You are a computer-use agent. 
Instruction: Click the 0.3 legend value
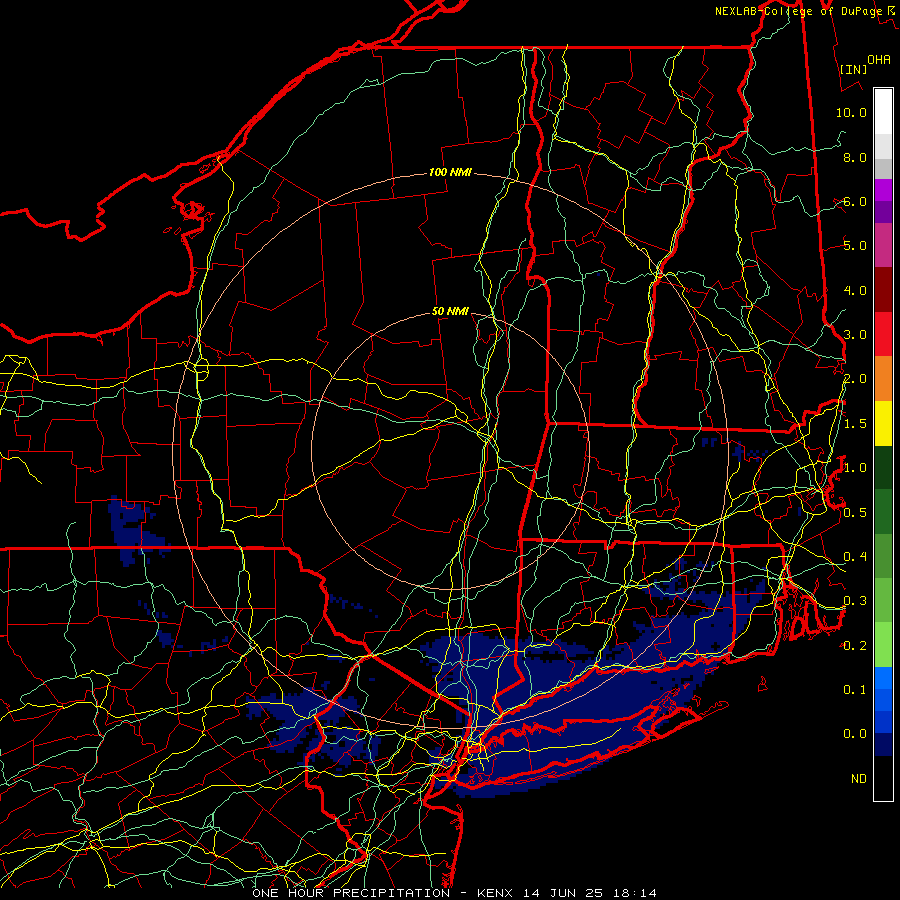click(x=855, y=601)
